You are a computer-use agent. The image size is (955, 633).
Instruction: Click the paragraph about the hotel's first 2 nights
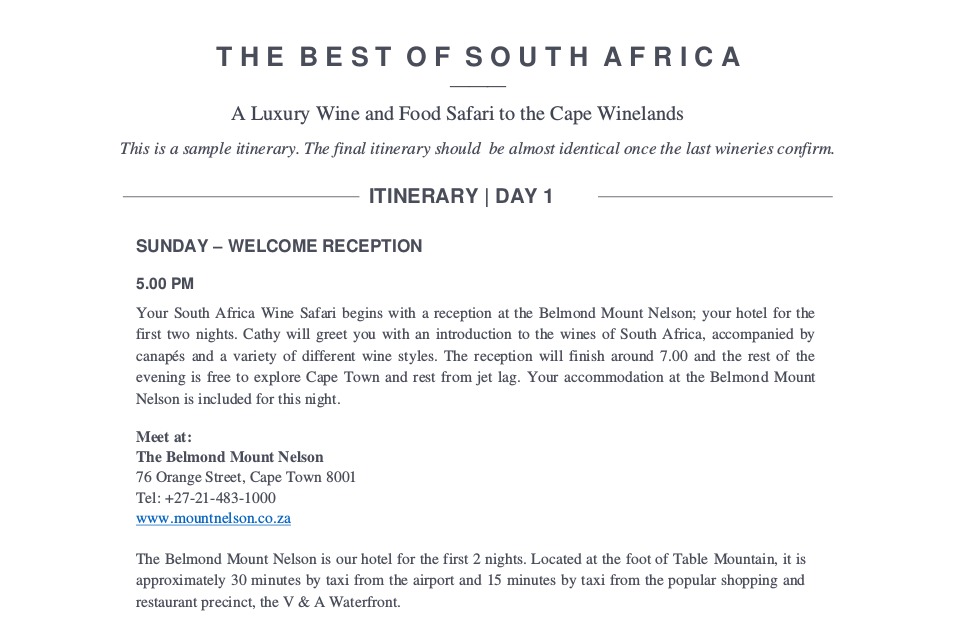[x=470, y=581]
